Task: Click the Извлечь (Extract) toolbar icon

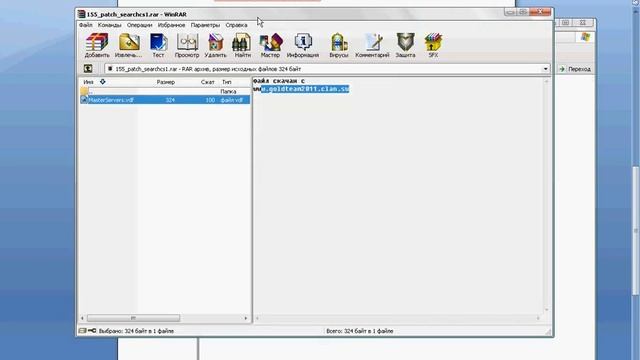Action: point(129,45)
